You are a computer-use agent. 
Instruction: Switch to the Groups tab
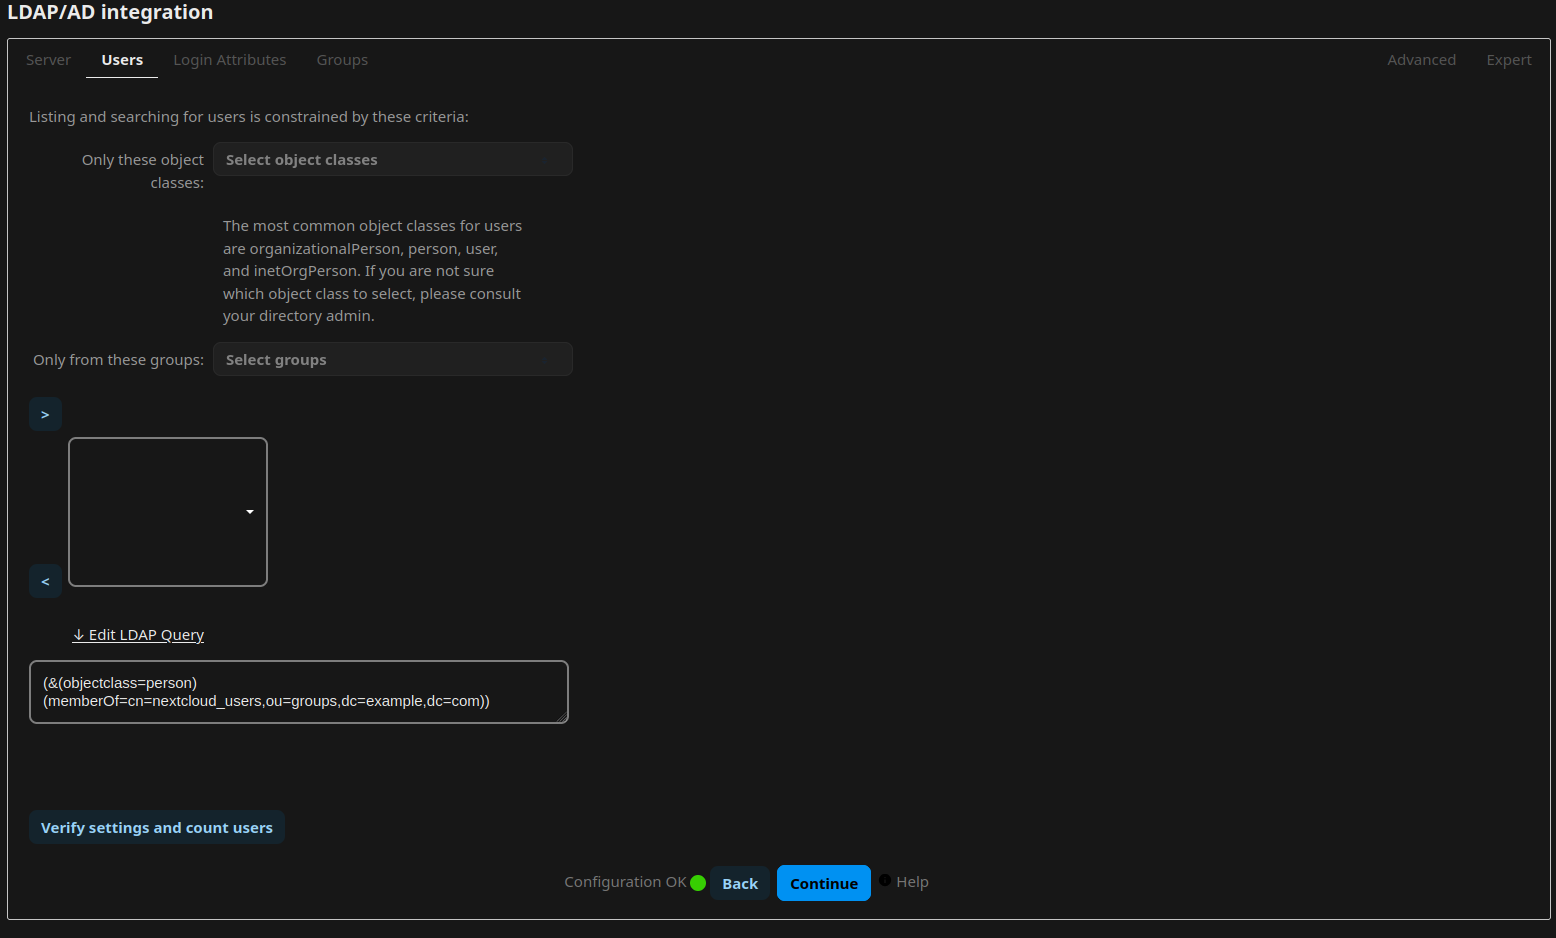(x=342, y=59)
